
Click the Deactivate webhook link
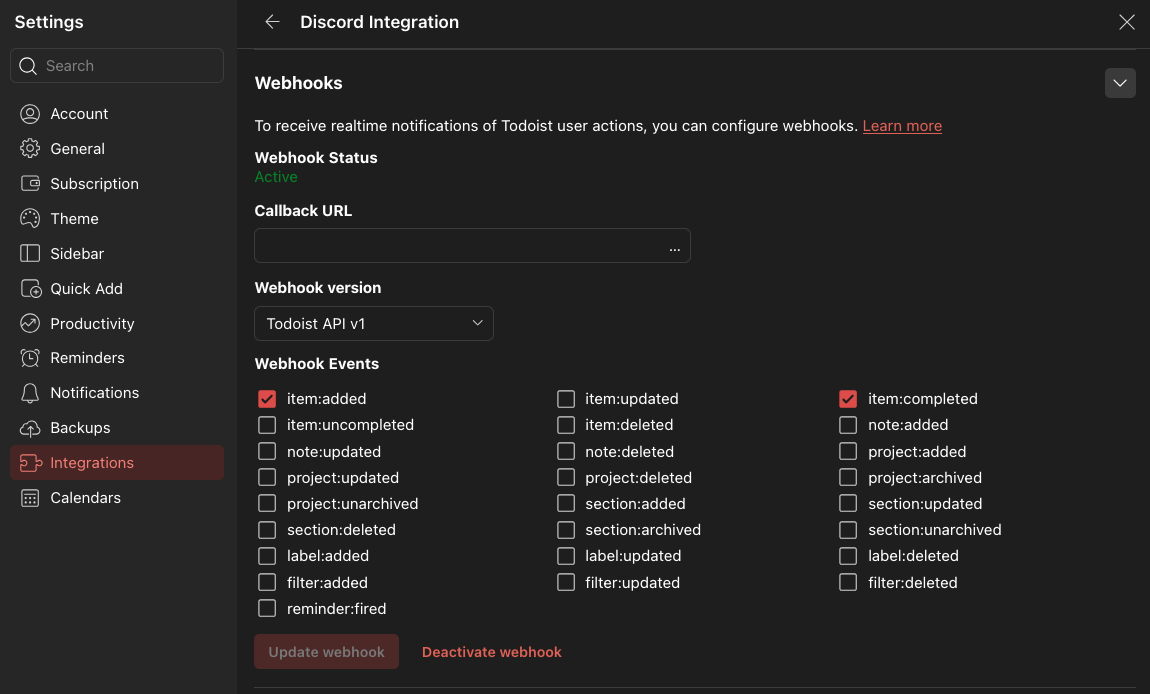491,651
